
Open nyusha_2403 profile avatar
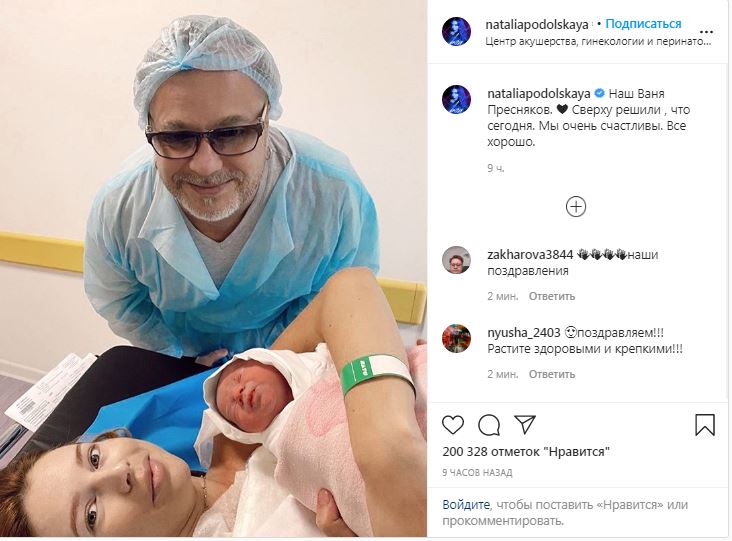click(x=456, y=338)
